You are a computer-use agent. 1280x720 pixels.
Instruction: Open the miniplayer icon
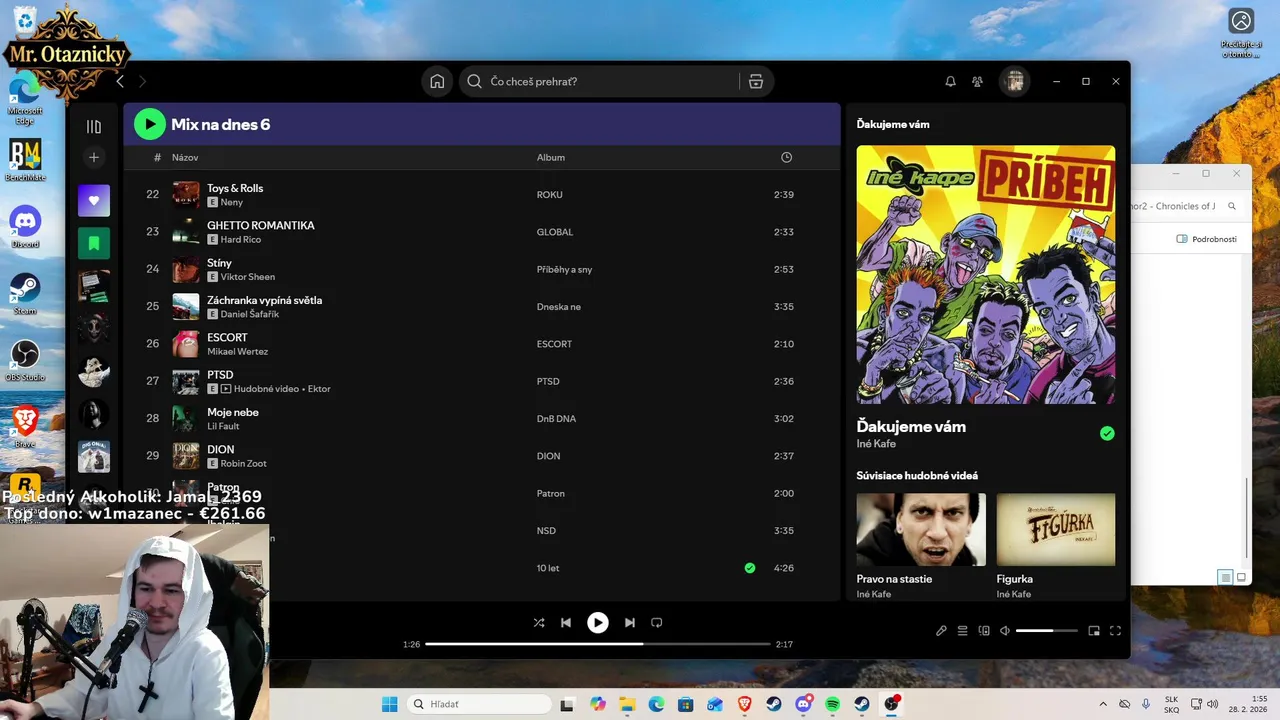pos(1094,631)
